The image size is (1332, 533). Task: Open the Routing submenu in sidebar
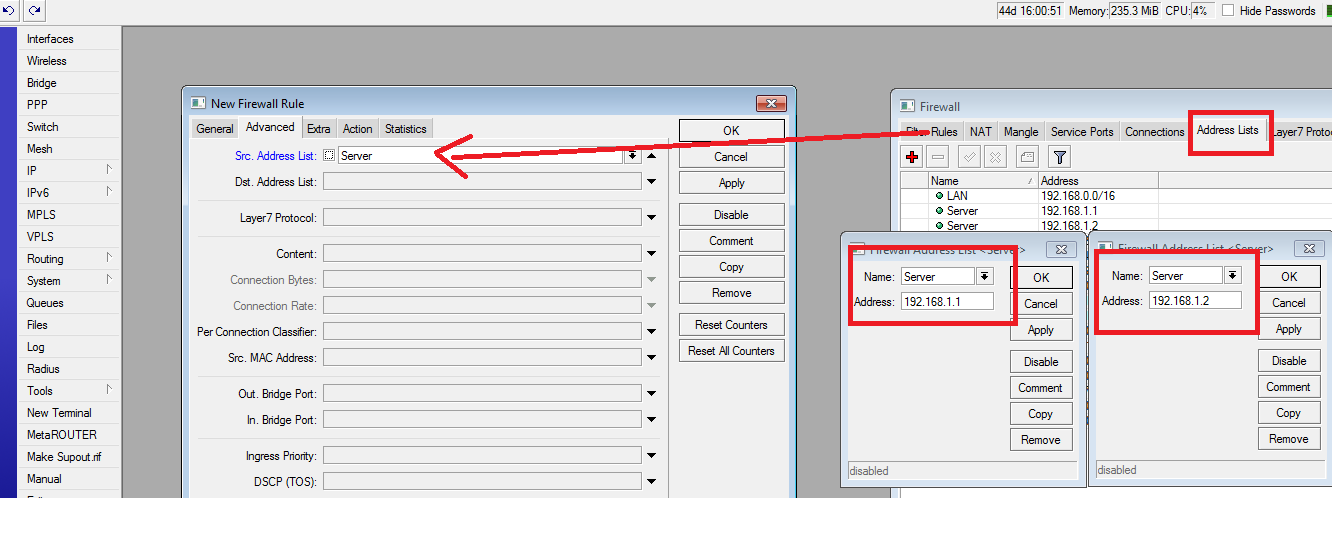click(69, 259)
